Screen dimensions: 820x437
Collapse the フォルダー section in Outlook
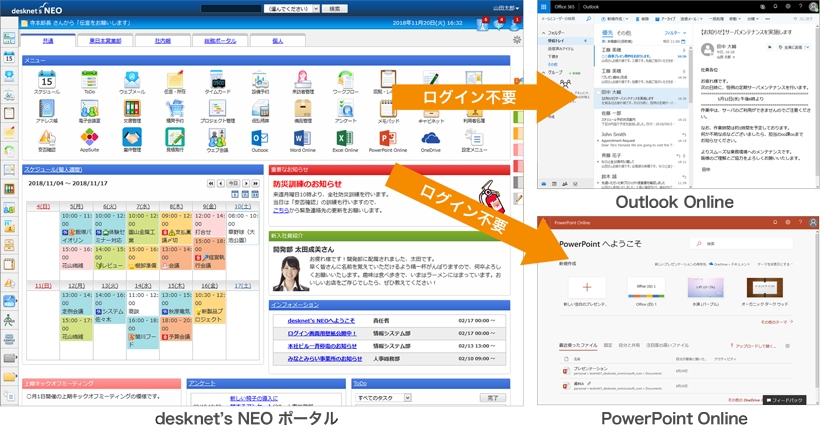tap(543, 33)
